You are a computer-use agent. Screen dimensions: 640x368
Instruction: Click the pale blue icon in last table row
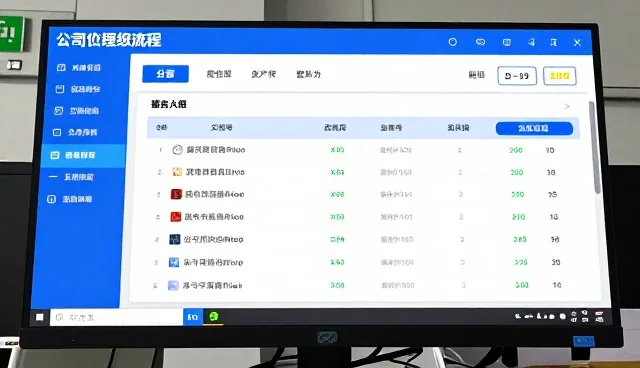(x=173, y=286)
